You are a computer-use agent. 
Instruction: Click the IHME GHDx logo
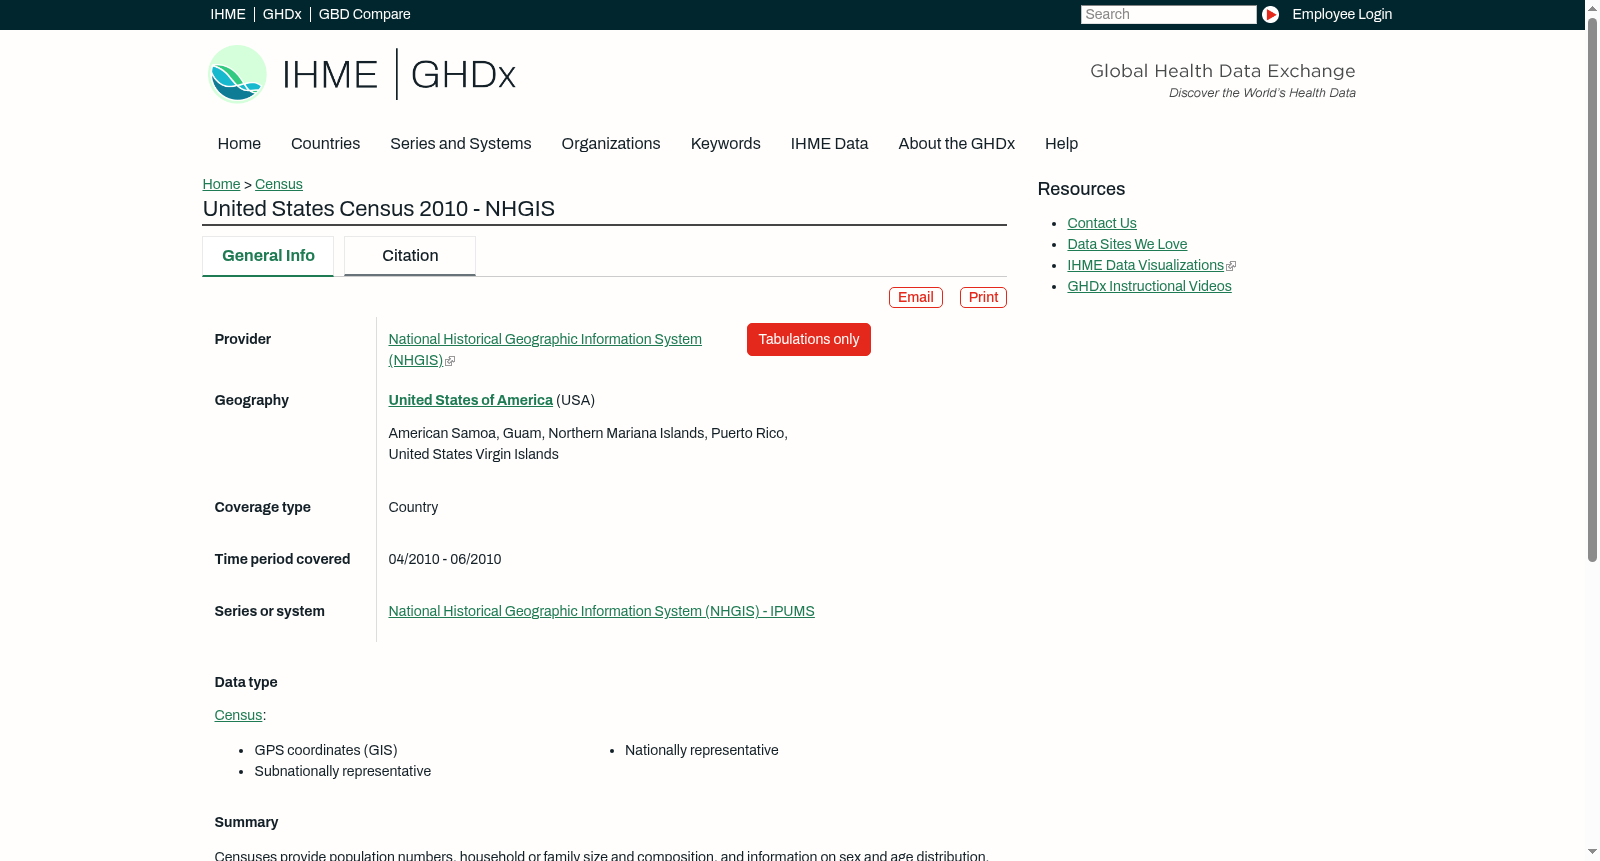pyautogui.click(x=362, y=74)
